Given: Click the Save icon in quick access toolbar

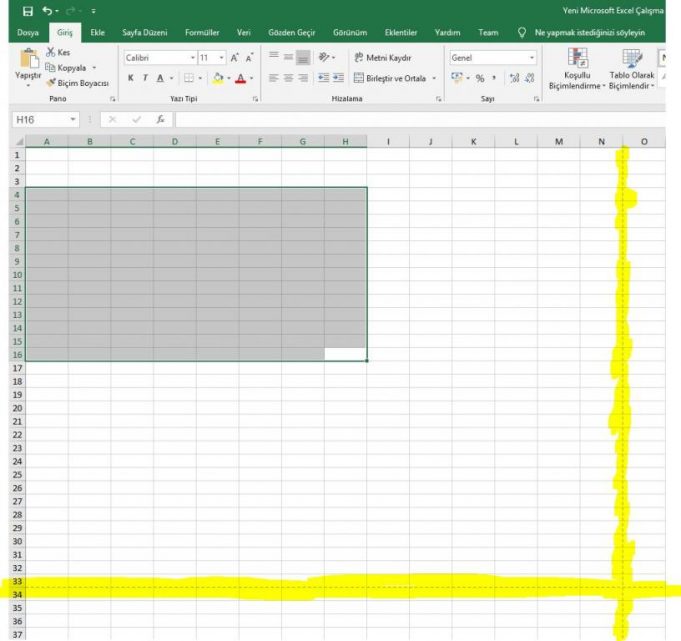Looking at the screenshot, I should click(x=28, y=11).
